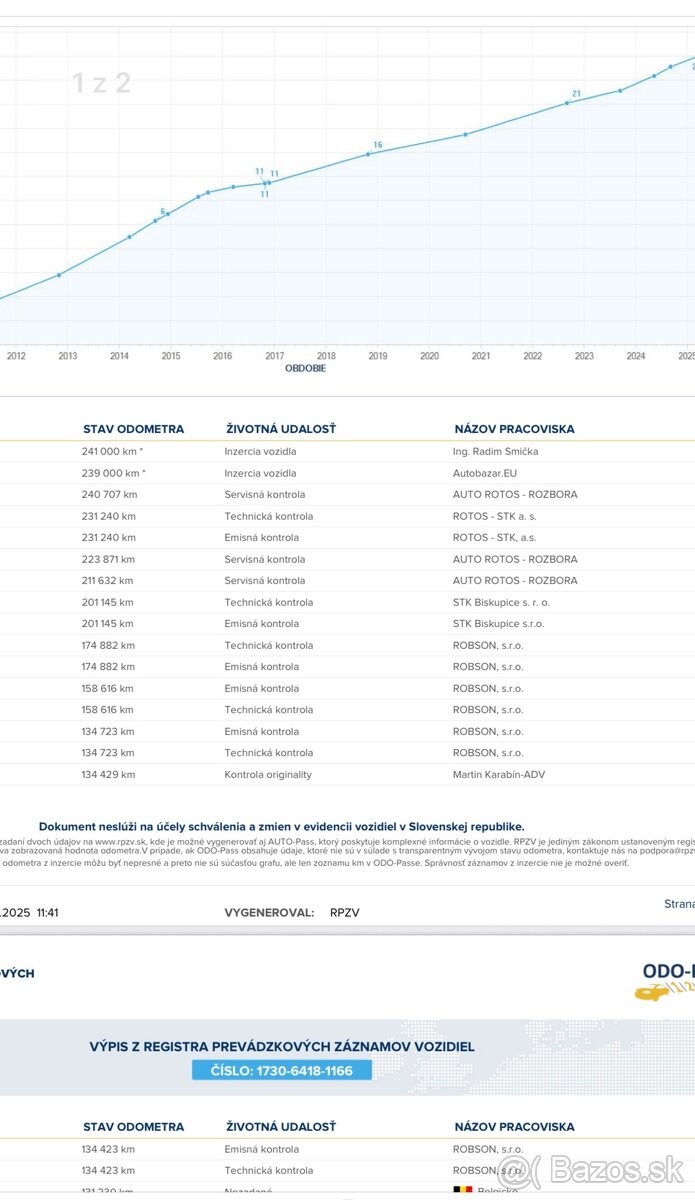Click the VYGENEROVAL: RPZV footer text
Viewport: 695px width, 1200px height.
pos(291,912)
